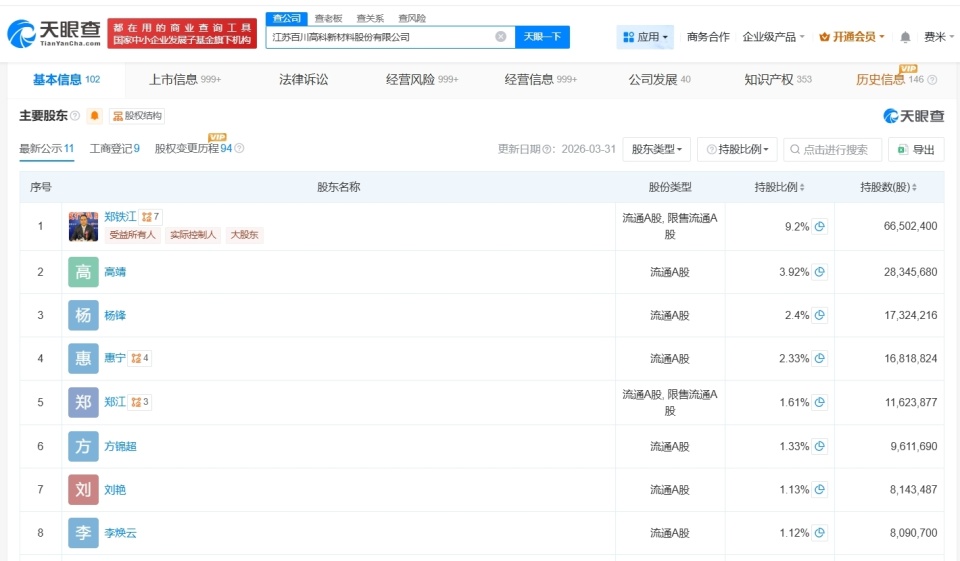Open the 持股比例 filter dropdown
The image size is (960, 561).
737,149
